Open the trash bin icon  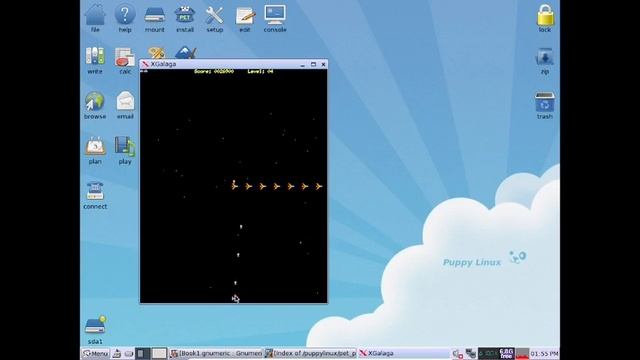pyautogui.click(x=544, y=102)
